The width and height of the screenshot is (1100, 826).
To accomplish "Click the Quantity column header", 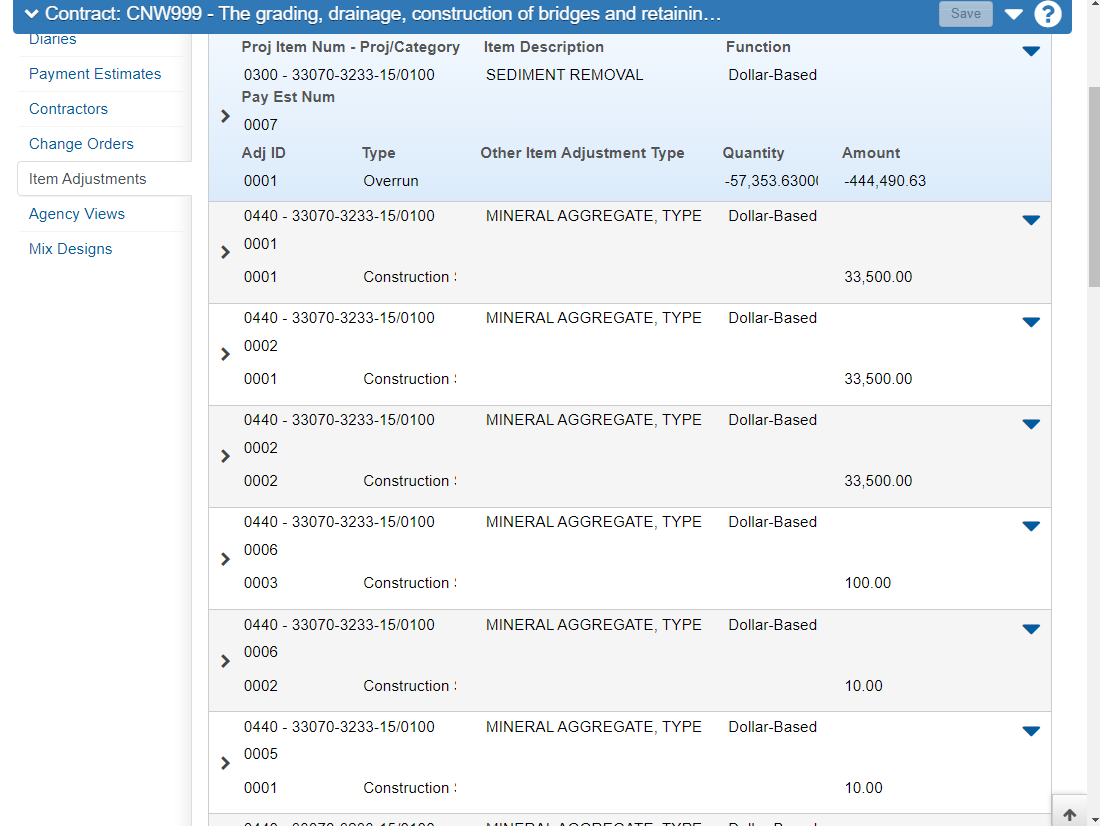I will pyautogui.click(x=753, y=153).
